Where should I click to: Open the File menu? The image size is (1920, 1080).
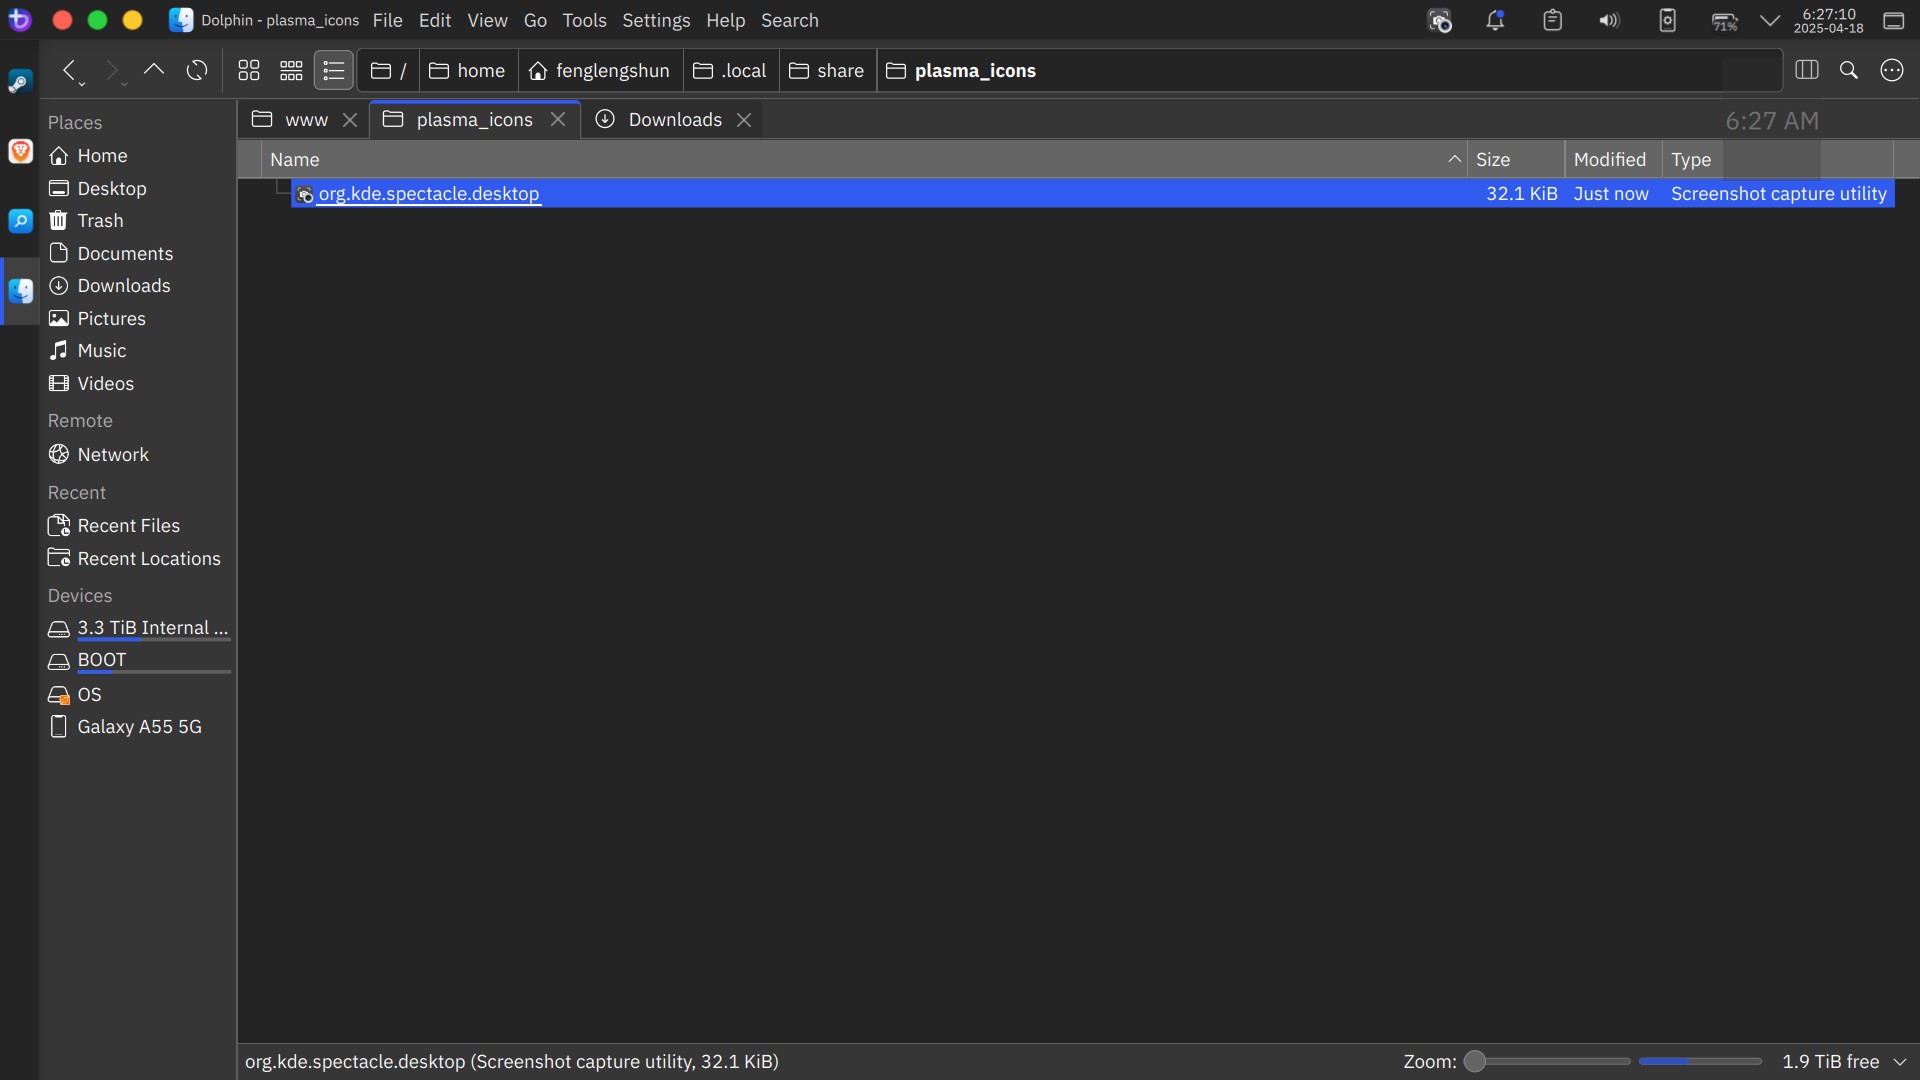(387, 20)
